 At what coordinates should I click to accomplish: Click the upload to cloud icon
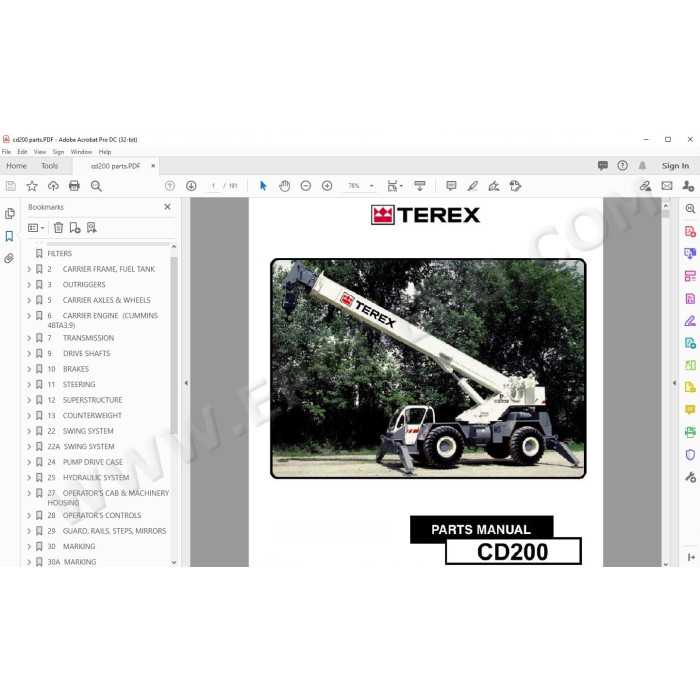(x=53, y=186)
